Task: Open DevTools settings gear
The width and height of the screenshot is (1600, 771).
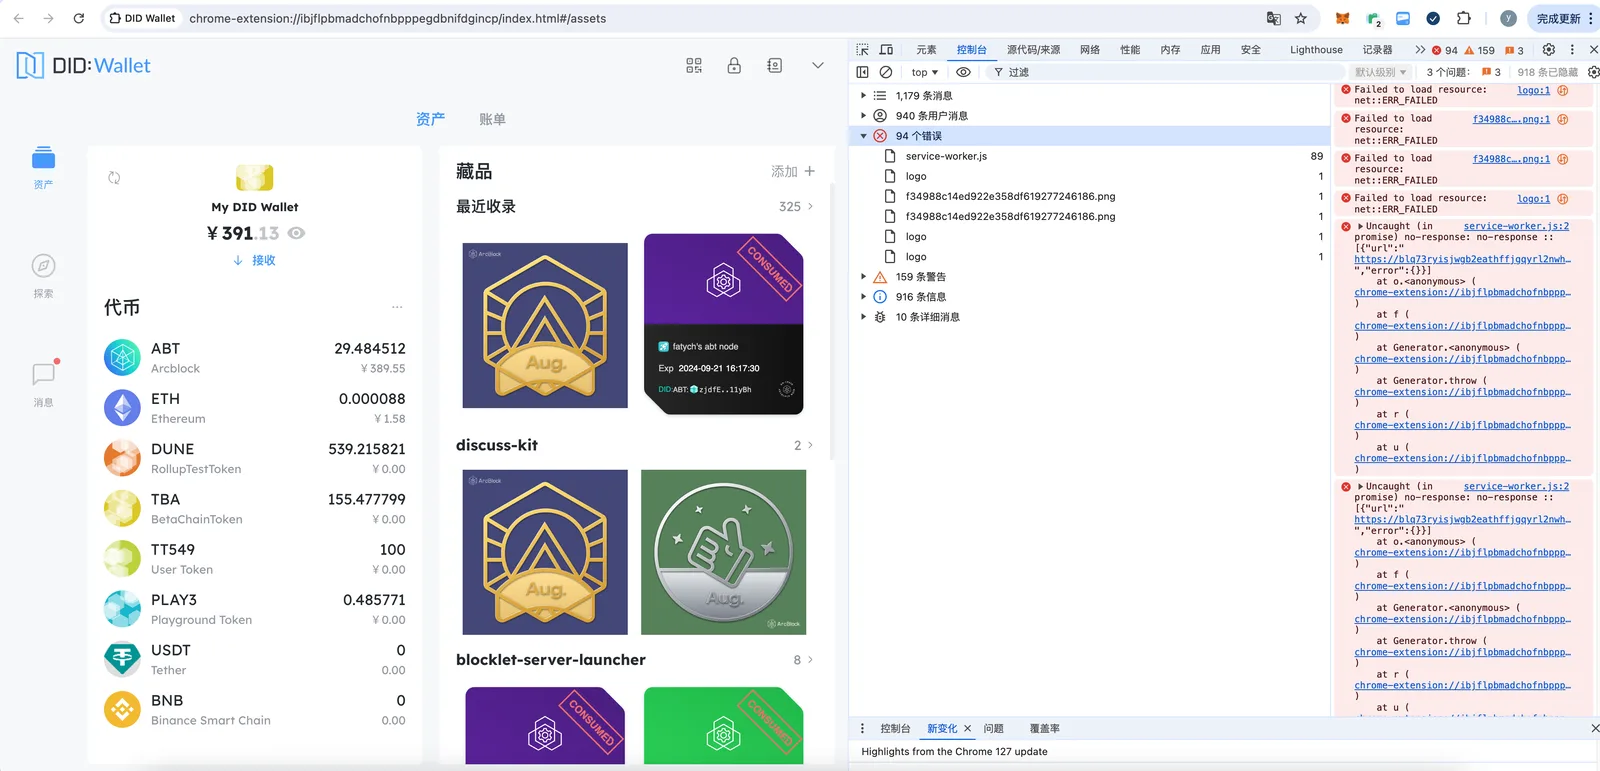Action: [1548, 49]
